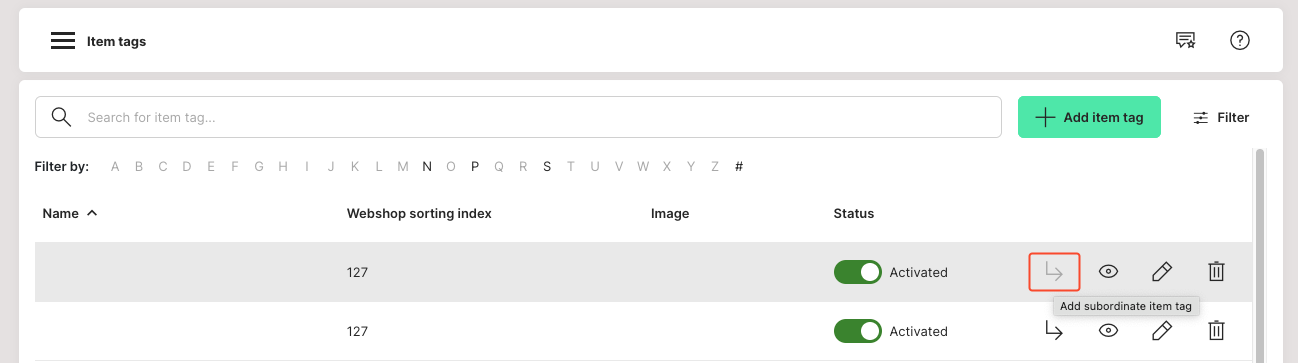The height and width of the screenshot is (363, 1298).
Task: Filter item tags by # symbol
Action: click(x=739, y=167)
